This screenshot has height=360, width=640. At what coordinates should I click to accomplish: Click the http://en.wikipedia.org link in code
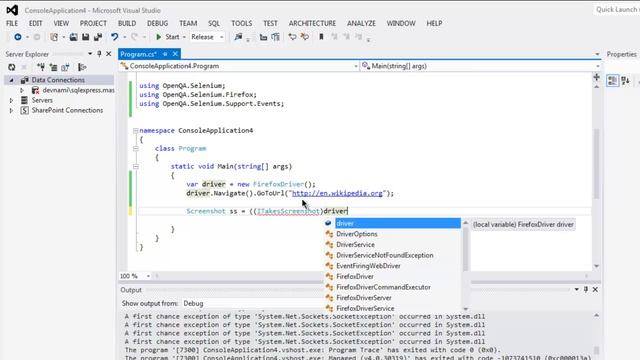[337, 193]
